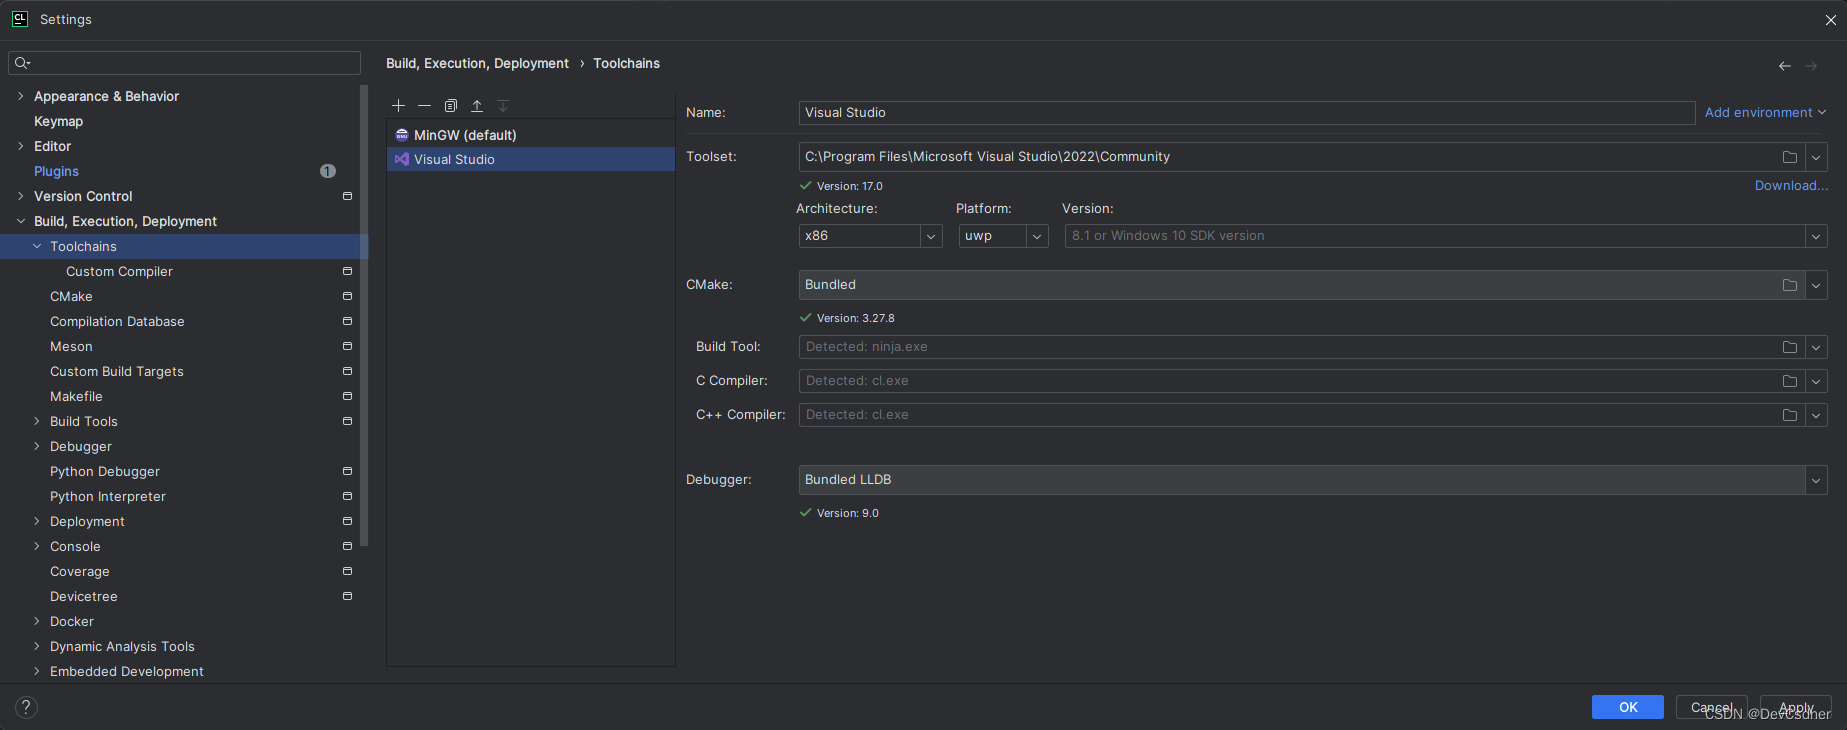The image size is (1847, 730).
Task: Open Devicetree settings page
Action: [x=84, y=596]
